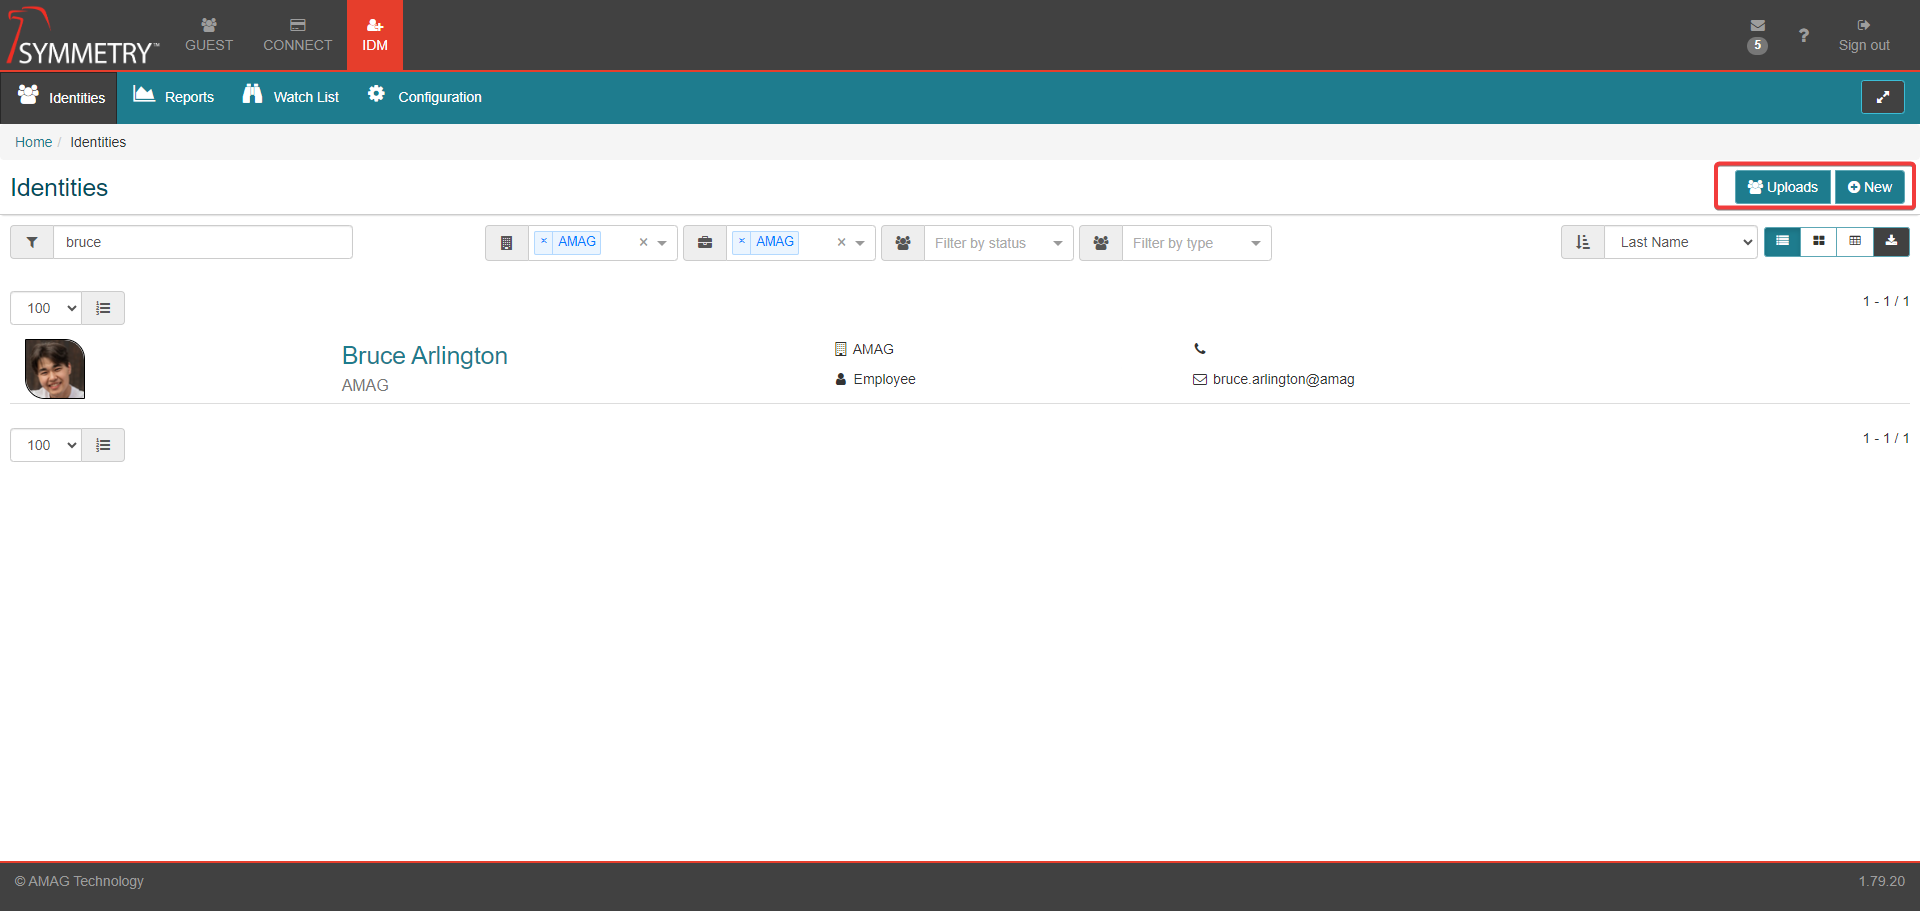Click the AMAG text under Bruce Arlington's name
The width and height of the screenshot is (1920, 911).
[365, 385]
